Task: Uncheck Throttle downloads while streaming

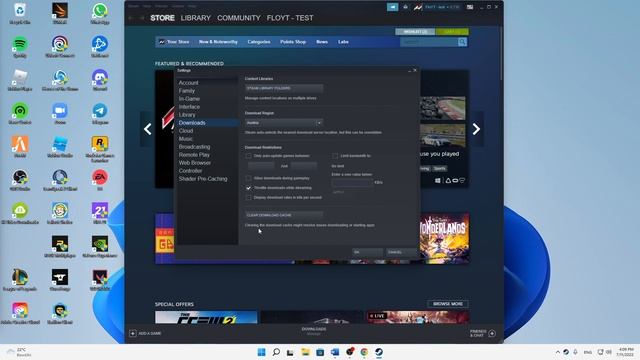Action: pos(248,188)
